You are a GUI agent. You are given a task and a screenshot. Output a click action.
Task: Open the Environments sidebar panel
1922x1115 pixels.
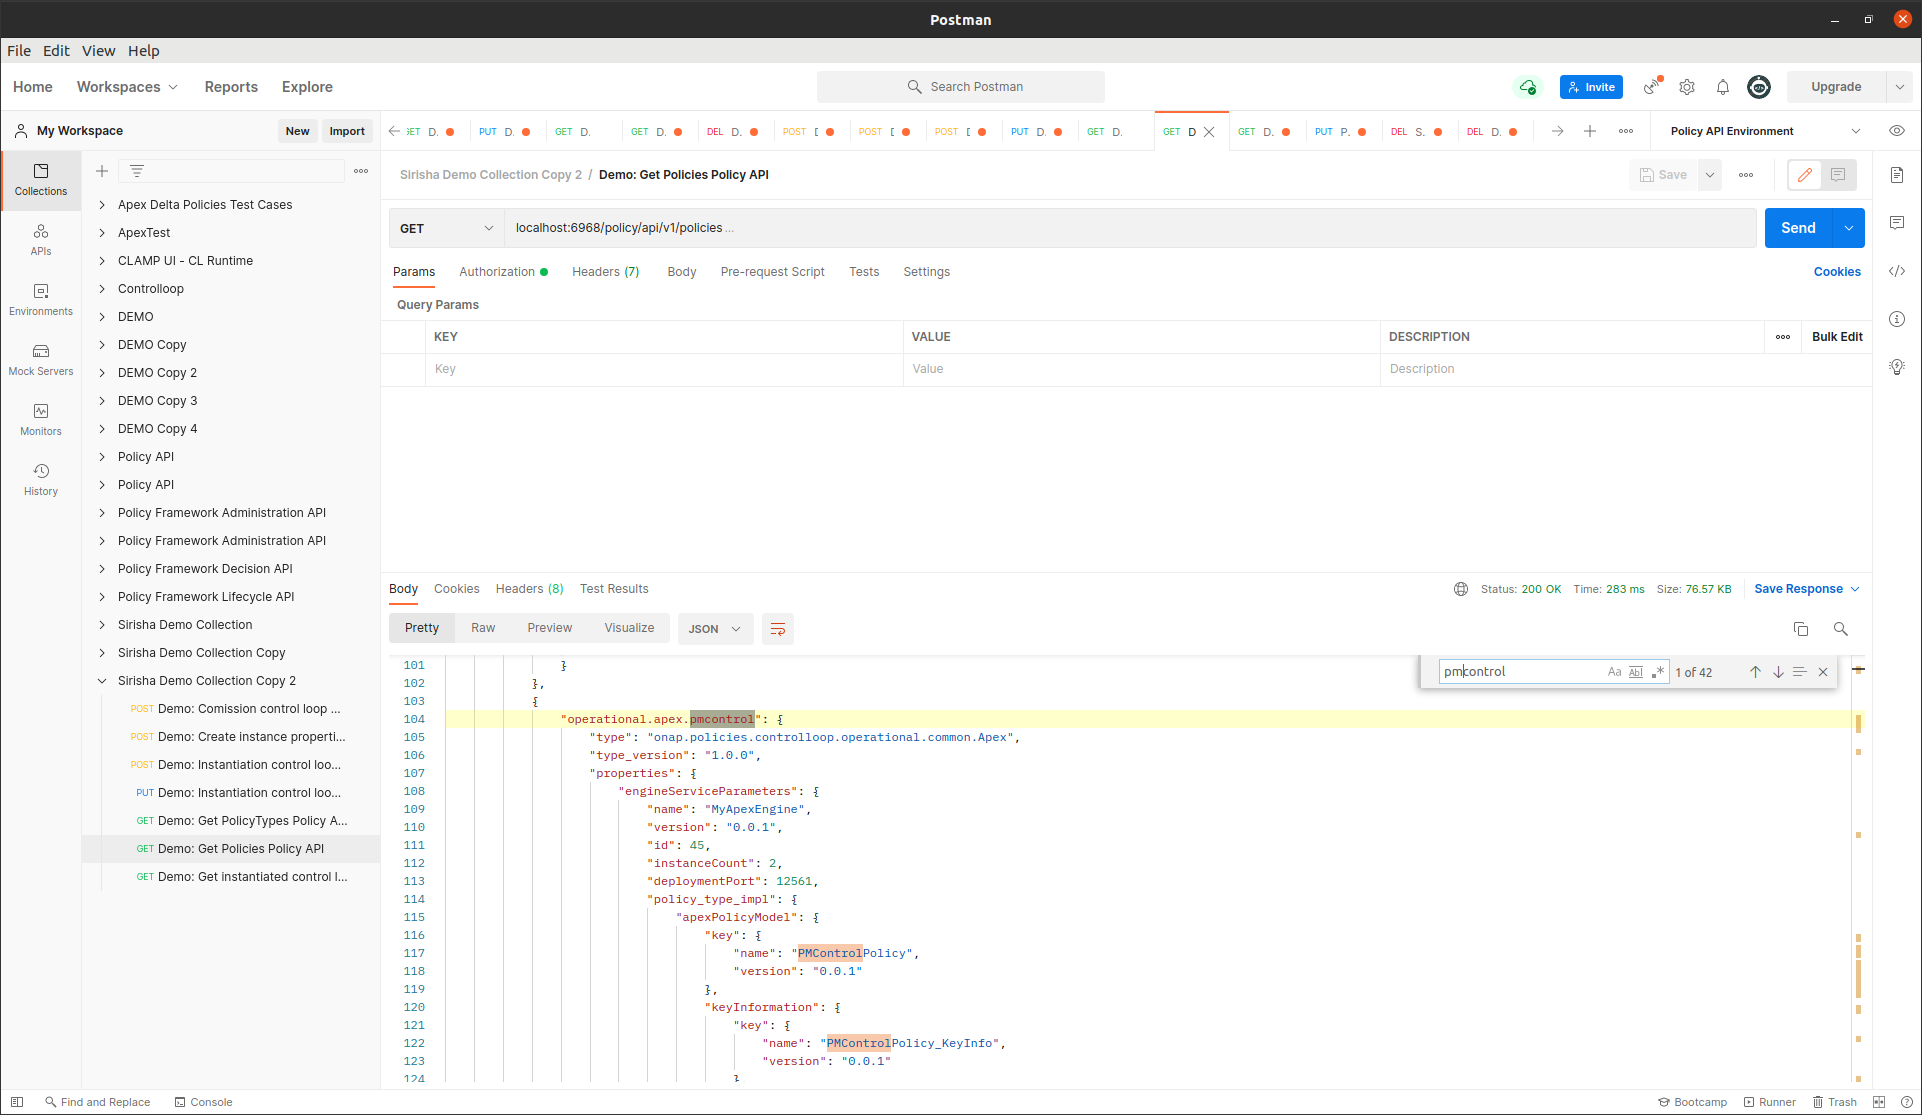pos(41,300)
